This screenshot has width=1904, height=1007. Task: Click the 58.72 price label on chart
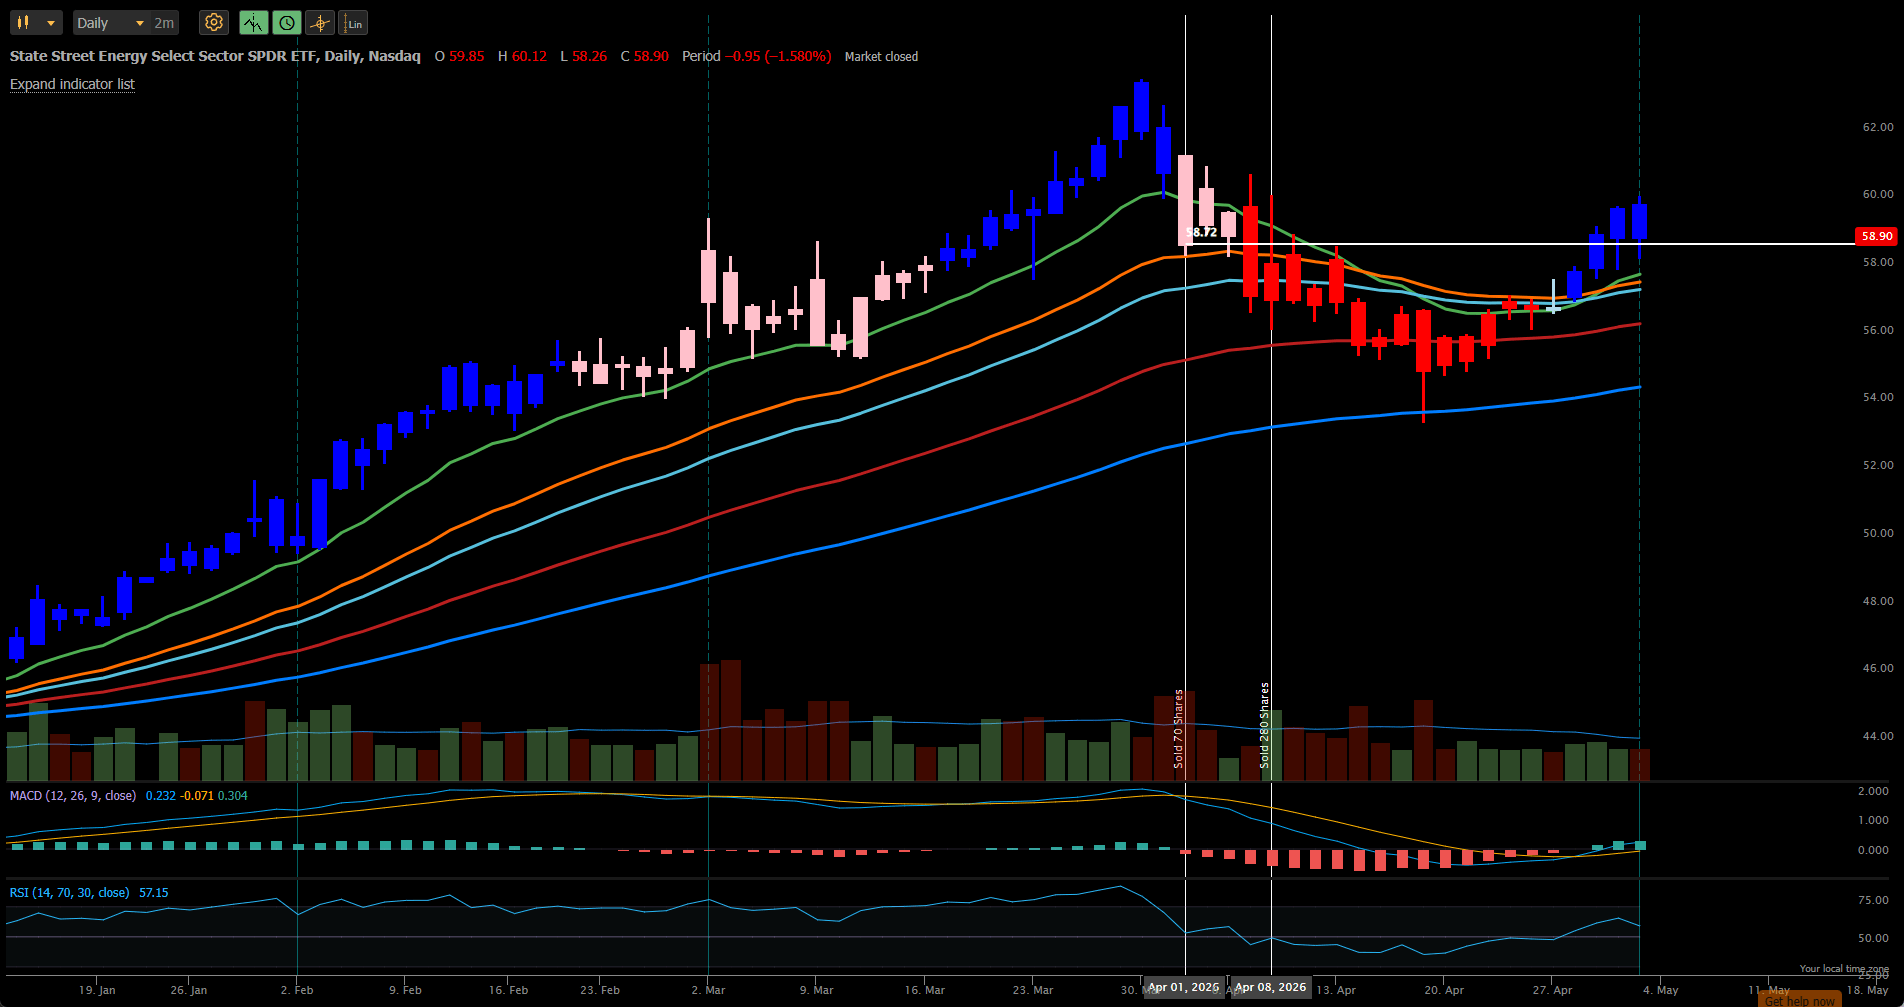click(x=1201, y=232)
